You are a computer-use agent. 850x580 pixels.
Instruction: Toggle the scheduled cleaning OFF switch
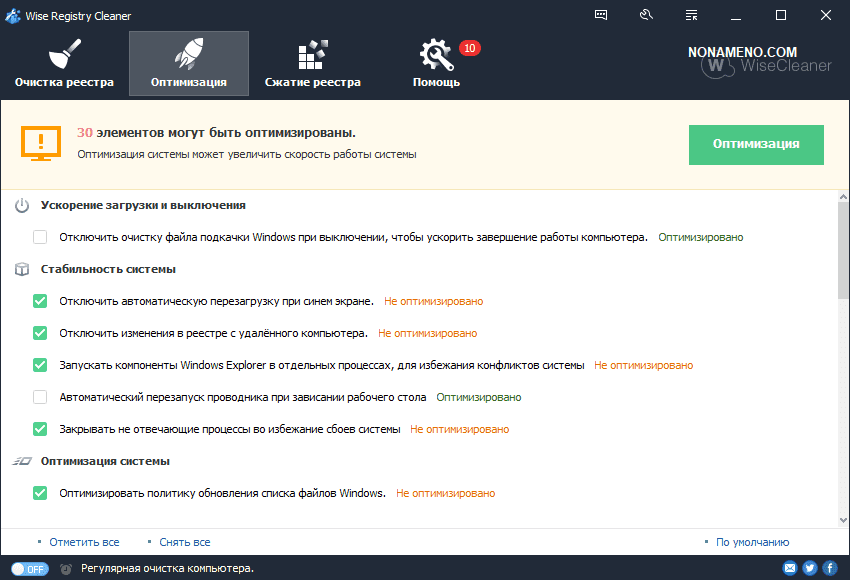coord(31,568)
